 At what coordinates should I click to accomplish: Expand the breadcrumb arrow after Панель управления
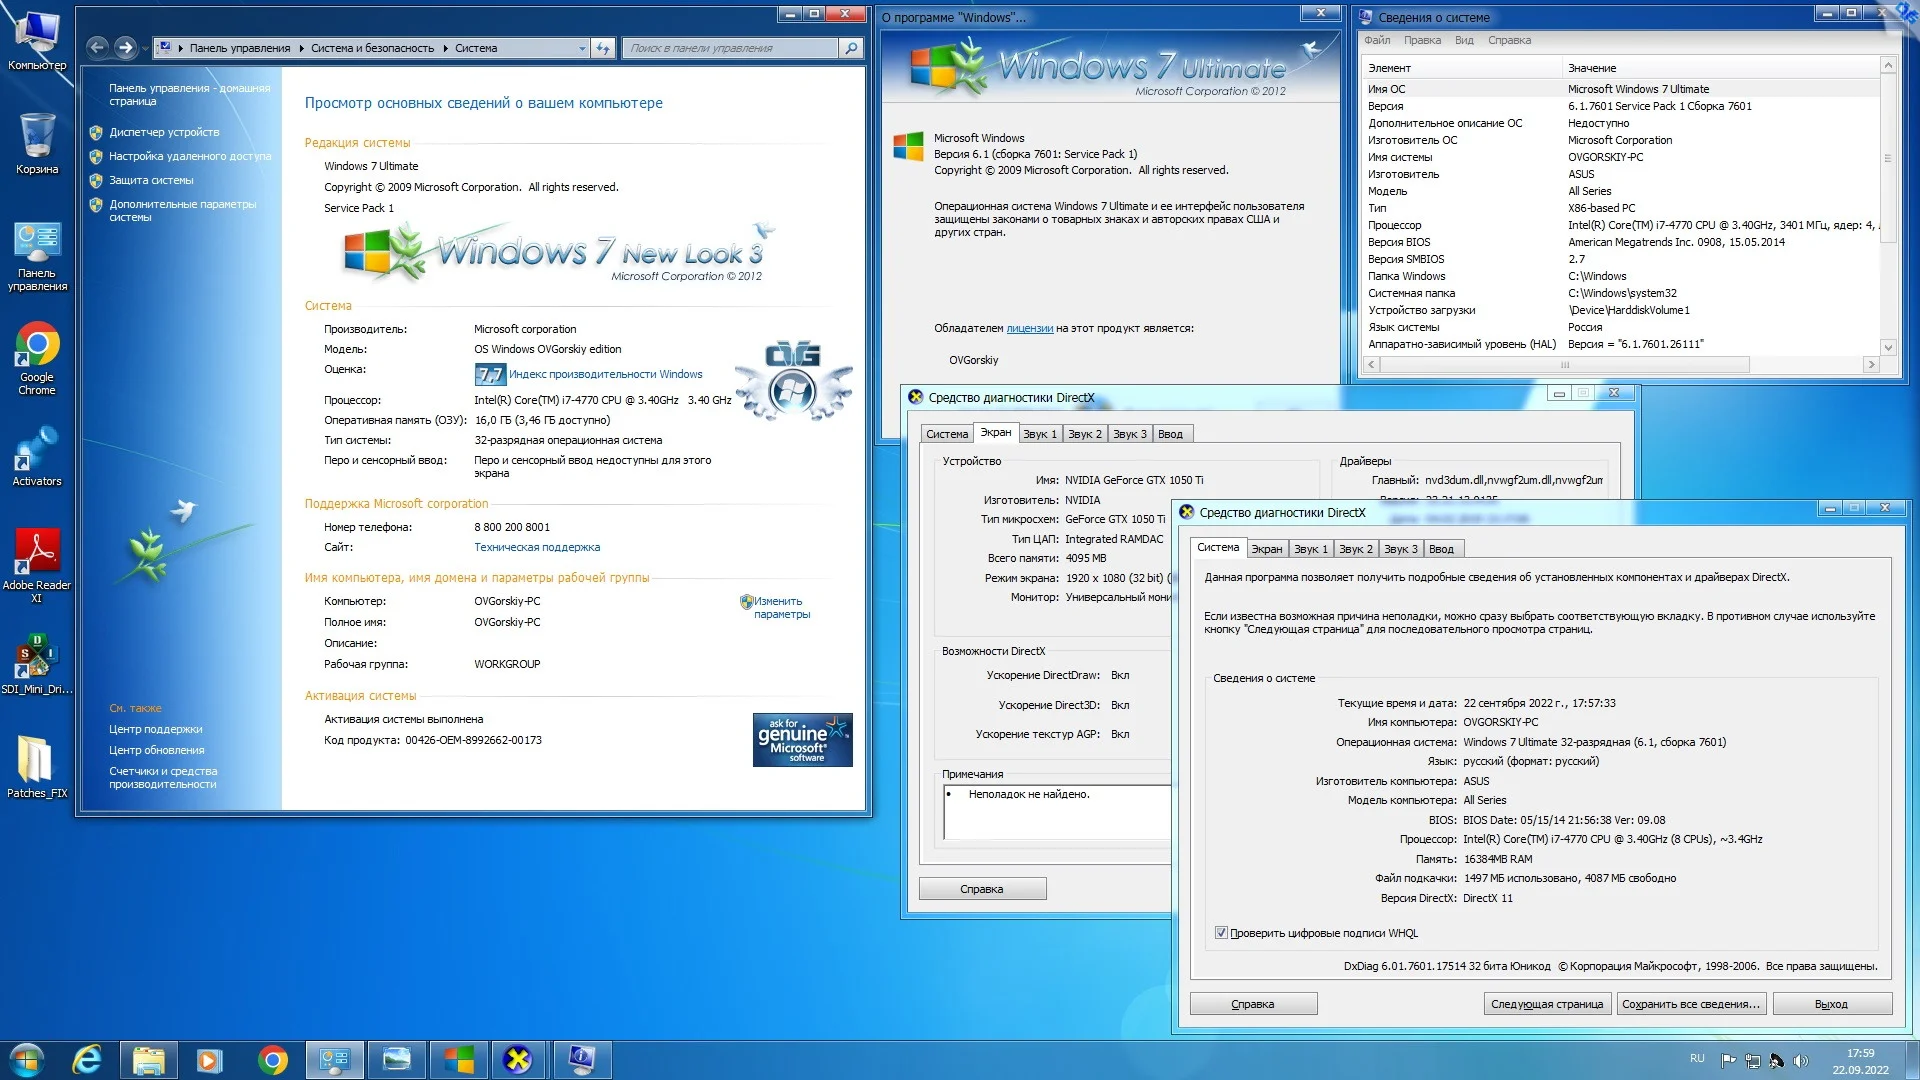point(301,48)
